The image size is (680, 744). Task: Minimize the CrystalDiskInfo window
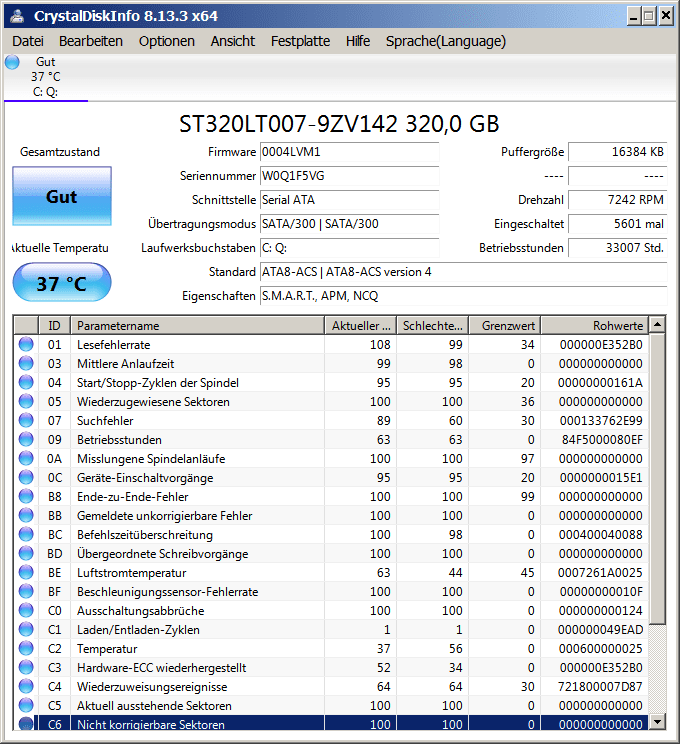(x=634, y=17)
